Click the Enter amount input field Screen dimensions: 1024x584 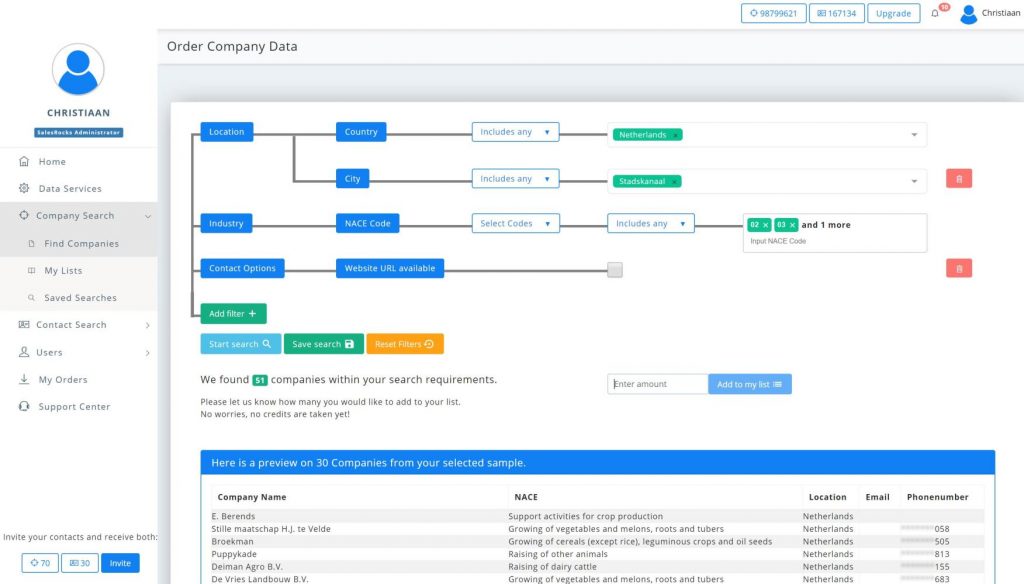click(657, 384)
